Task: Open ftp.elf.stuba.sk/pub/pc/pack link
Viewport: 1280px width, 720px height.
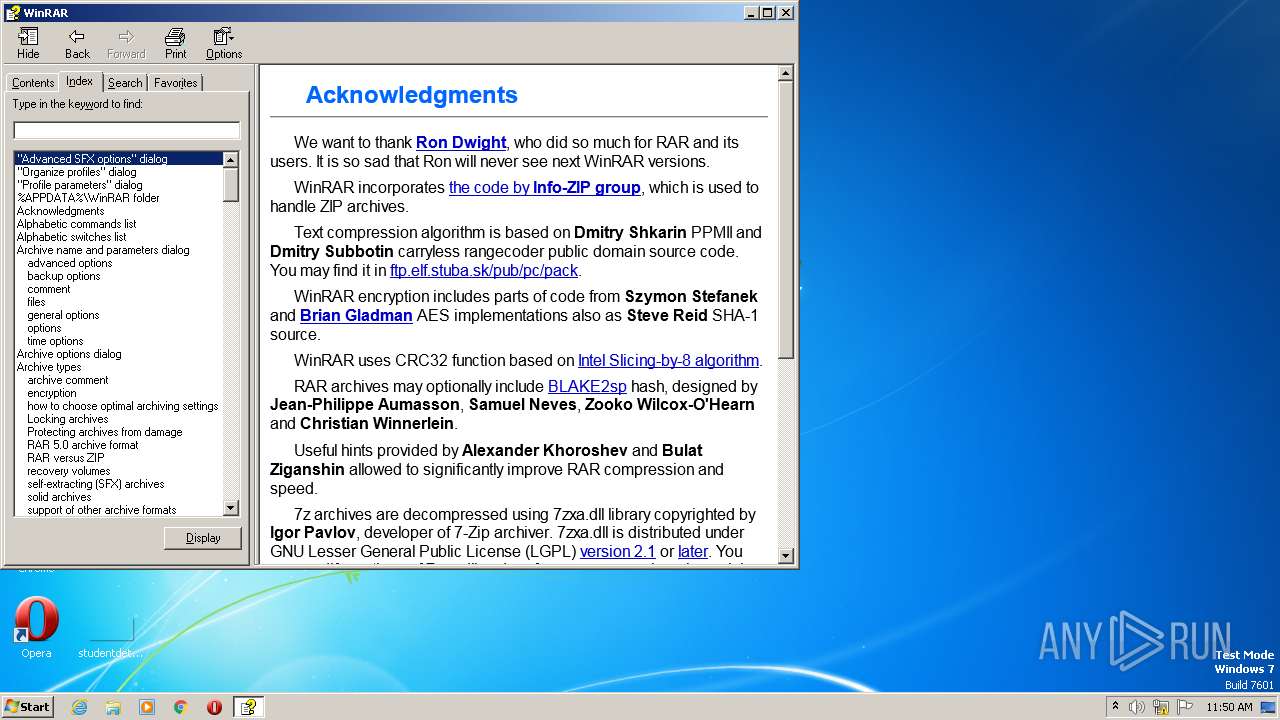Action: 484,270
